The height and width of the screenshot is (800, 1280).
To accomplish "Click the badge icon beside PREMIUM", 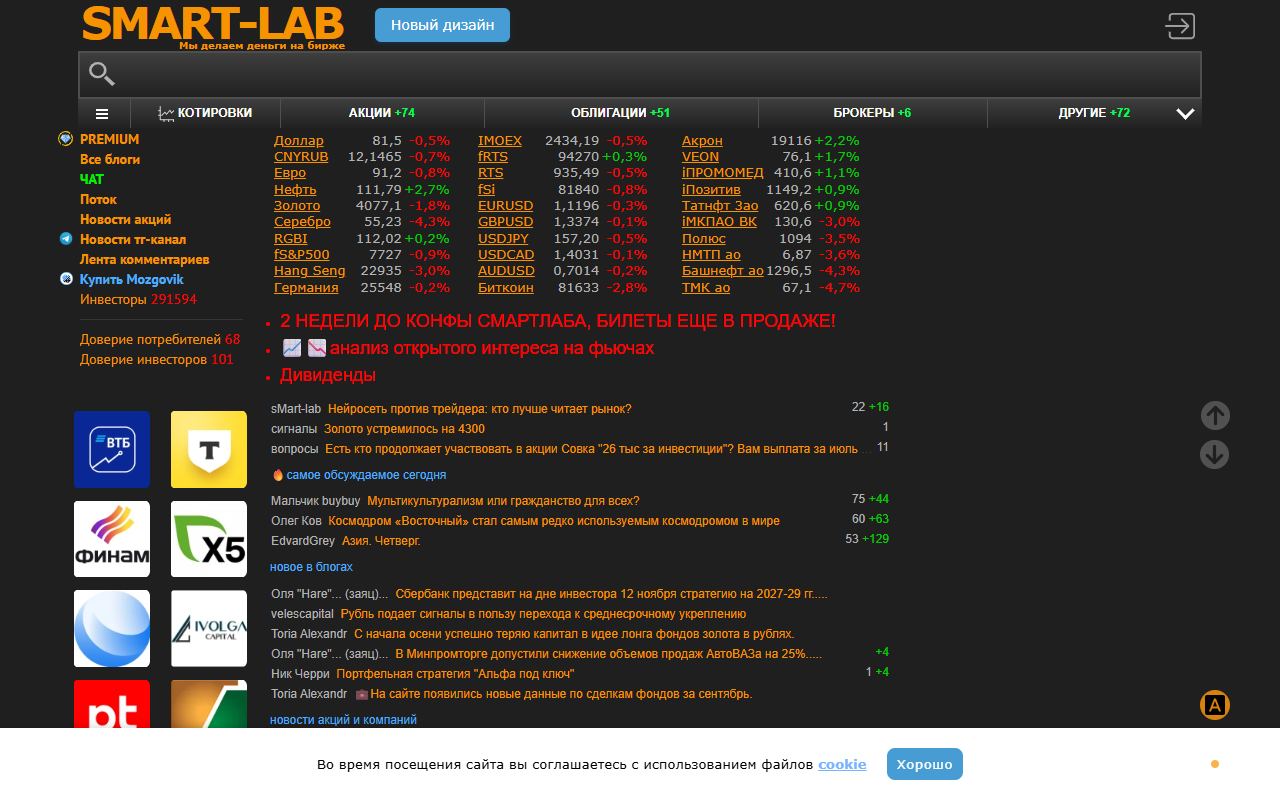I will 66,139.
